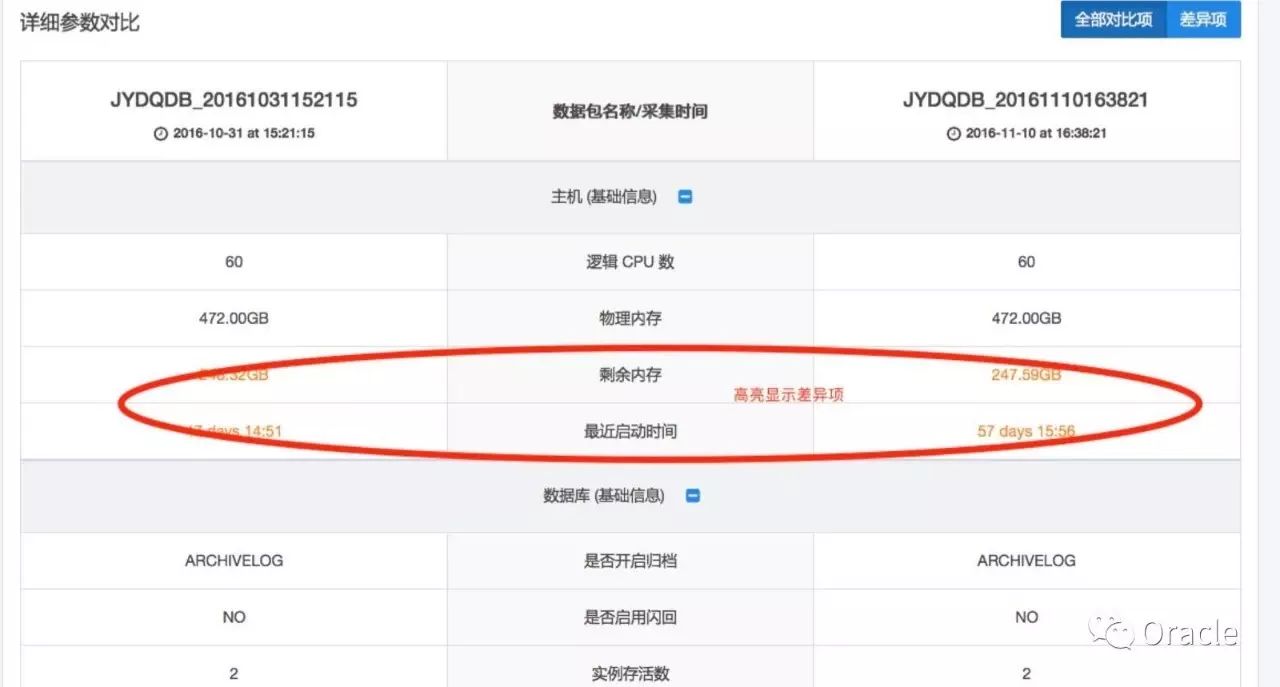Viewport: 1280px width, 687px height.
Task: Click the 是否开启归档 label
Action: [630, 561]
